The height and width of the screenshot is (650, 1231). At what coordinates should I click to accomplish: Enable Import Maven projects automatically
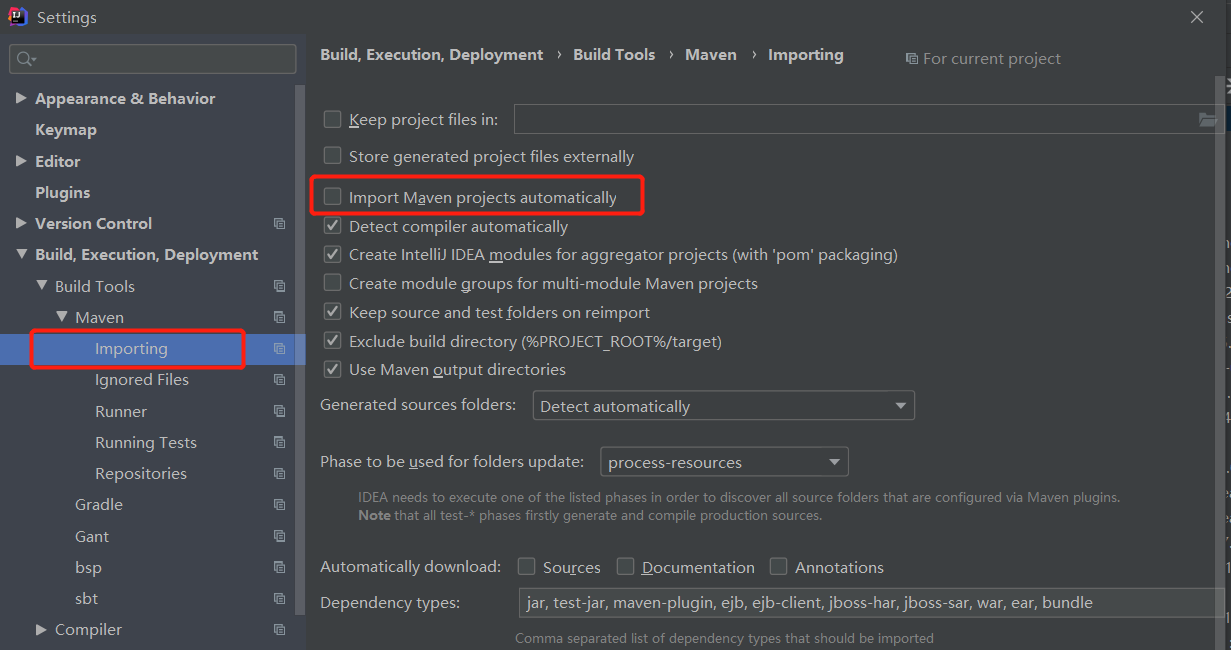pos(332,197)
